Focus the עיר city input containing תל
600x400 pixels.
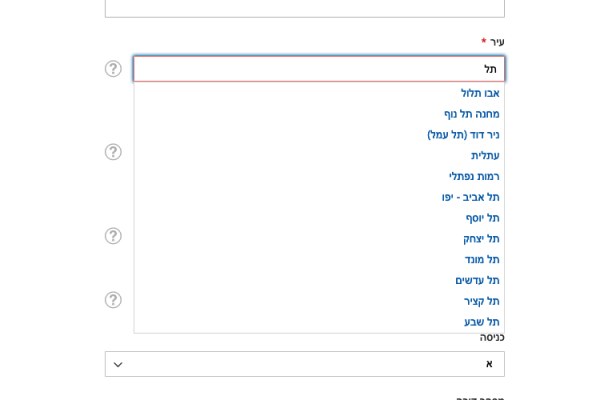point(318,69)
